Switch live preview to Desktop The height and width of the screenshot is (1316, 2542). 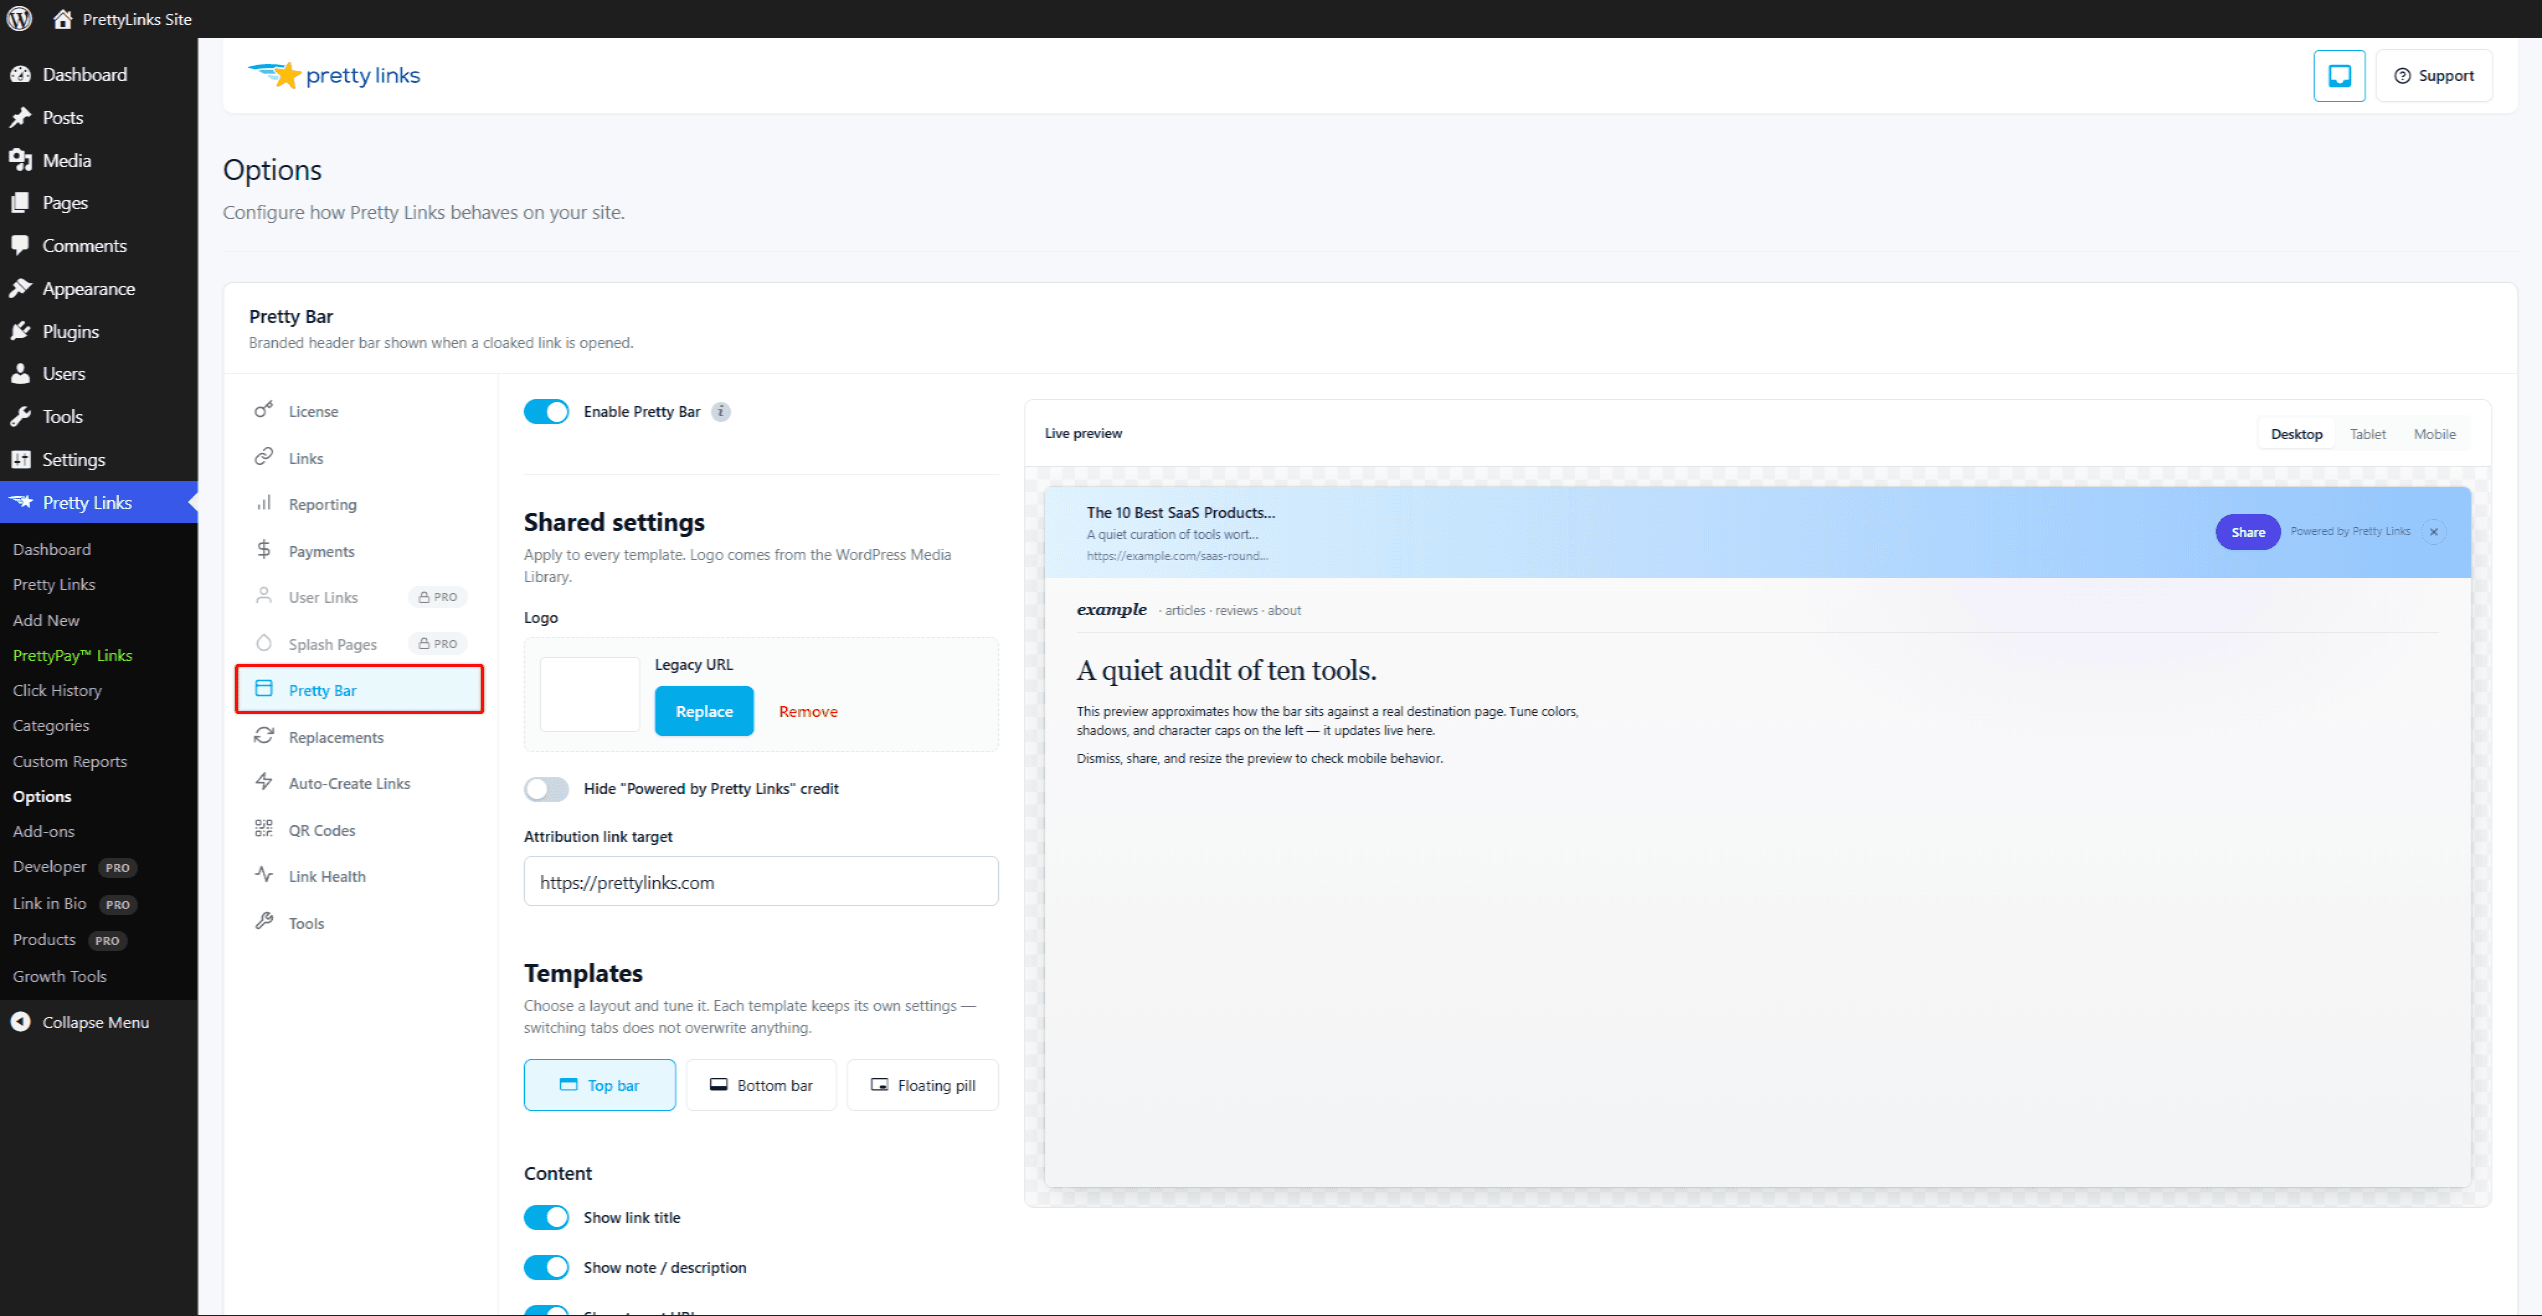click(2296, 434)
